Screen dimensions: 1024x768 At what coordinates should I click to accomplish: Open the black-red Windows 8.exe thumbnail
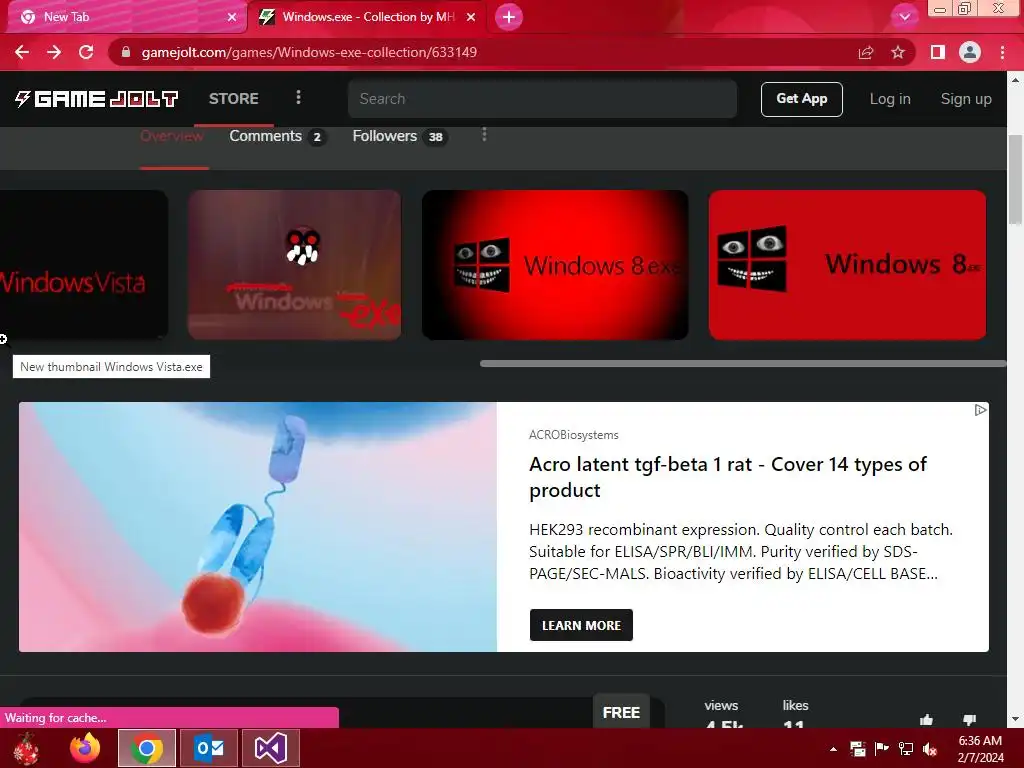[x=555, y=264]
